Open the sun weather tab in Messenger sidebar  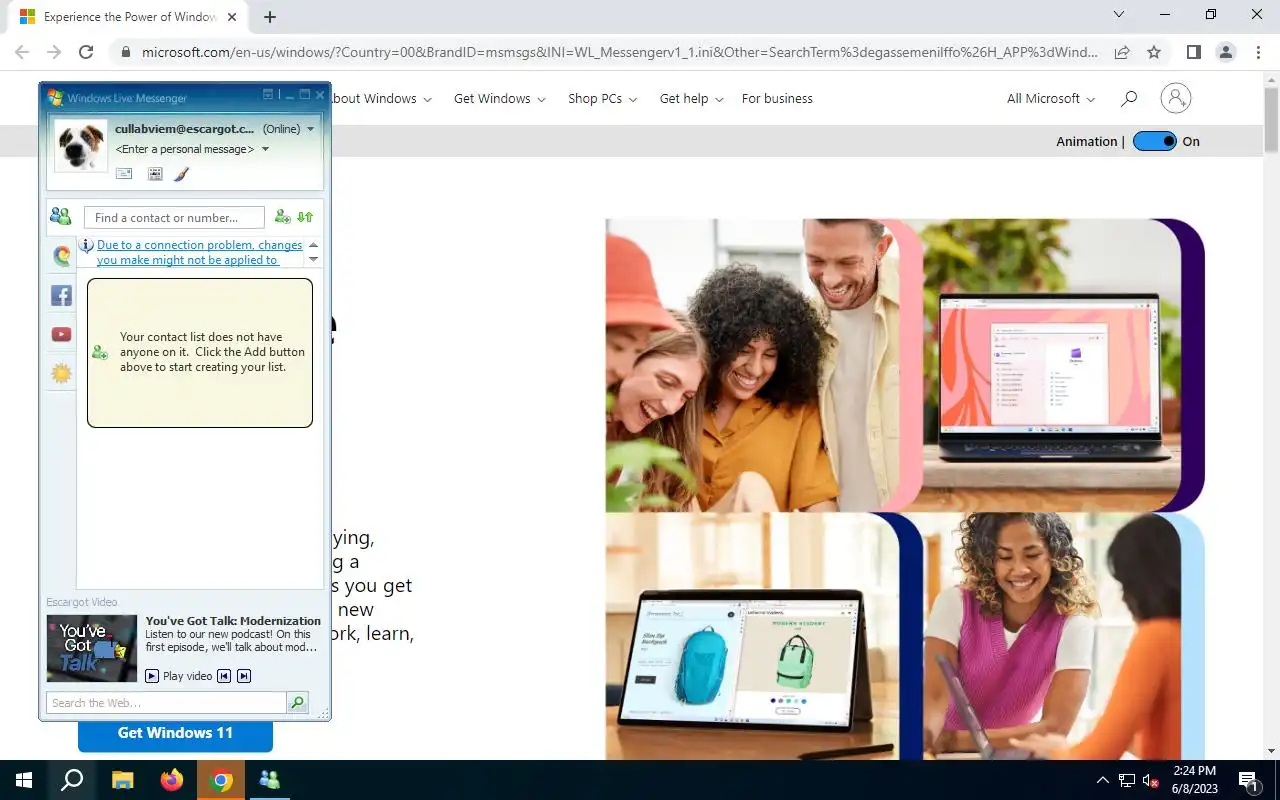click(x=62, y=374)
